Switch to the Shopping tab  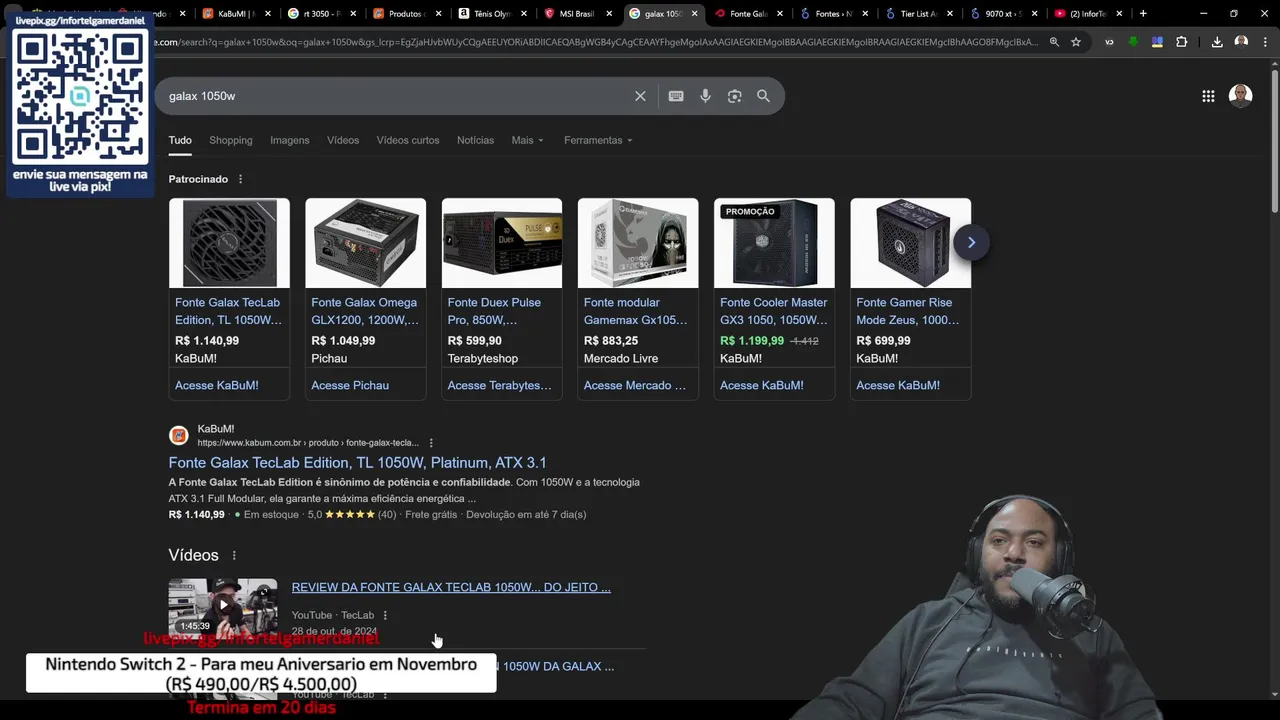pos(231,140)
